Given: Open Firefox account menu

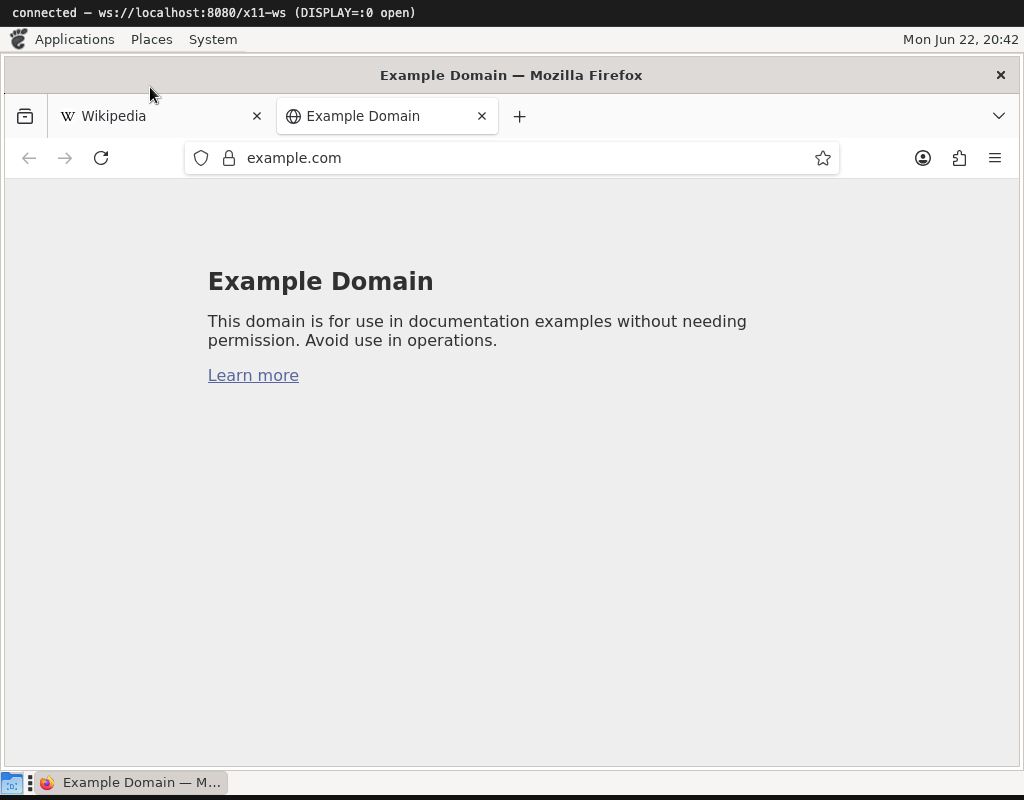Looking at the screenshot, I should (x=923, y=158).
